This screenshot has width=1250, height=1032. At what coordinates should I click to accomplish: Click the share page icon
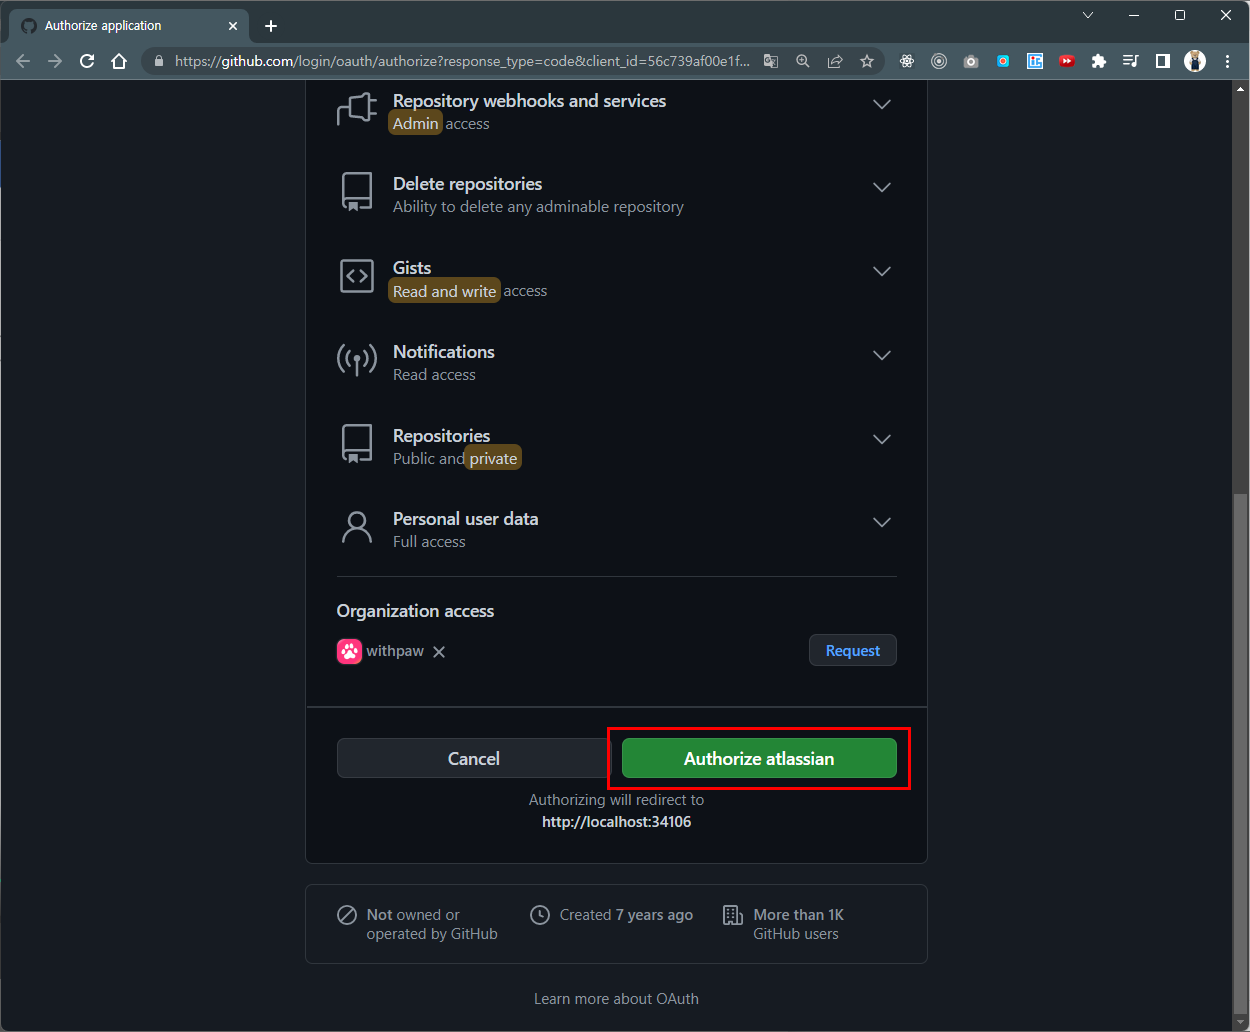(835, 61)
